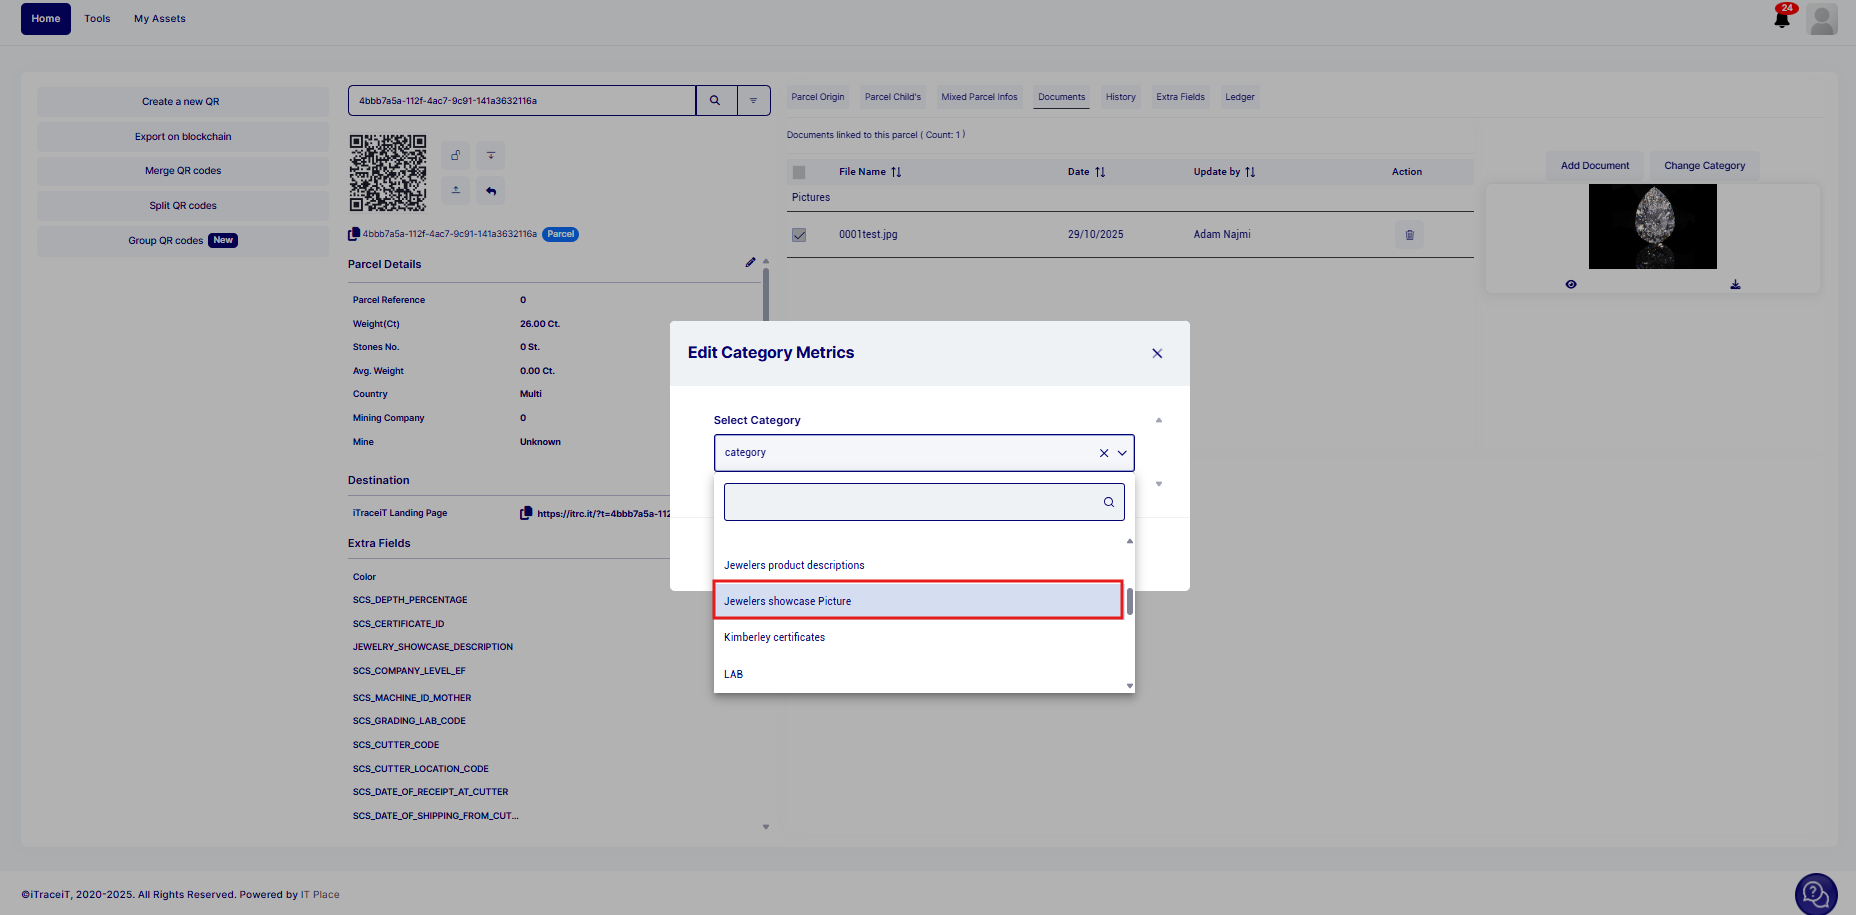The image size is (1856, 915).
Task: Check the select-all checkbox in table header
Action: (x=799, y=172)
